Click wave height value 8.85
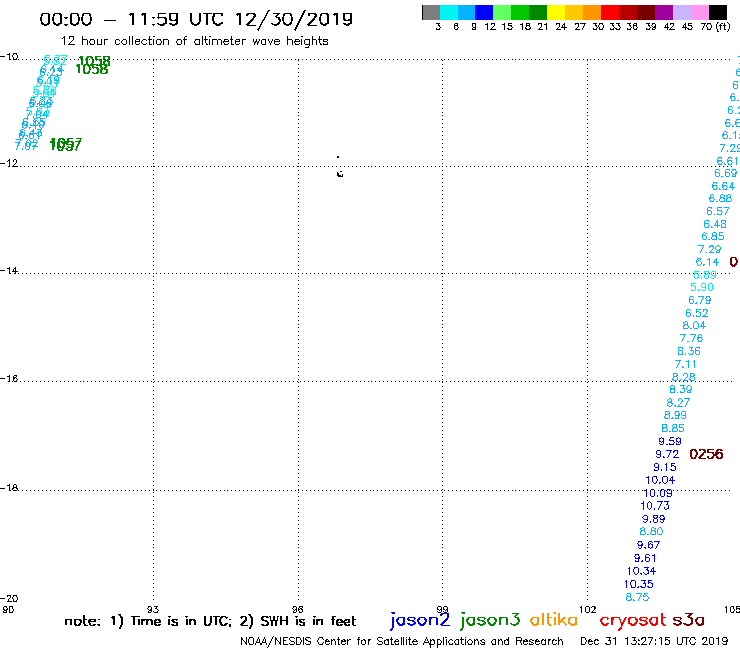This screenshot has width=740, height=650. (x=673, y=428)
